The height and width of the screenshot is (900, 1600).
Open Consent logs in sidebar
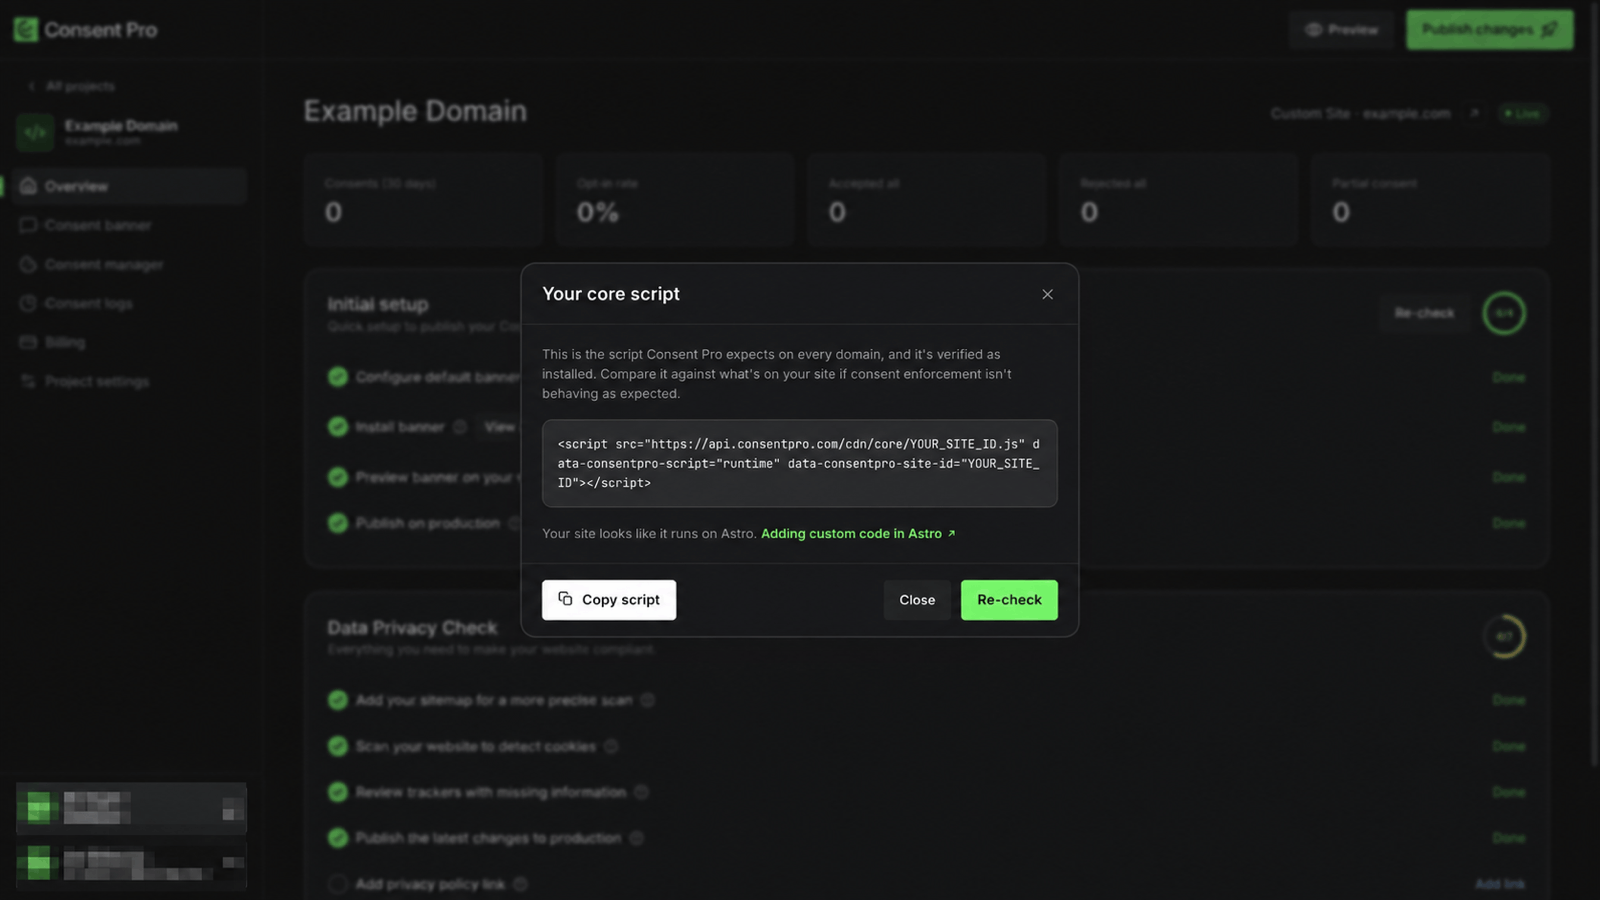(x=131, y=303)
